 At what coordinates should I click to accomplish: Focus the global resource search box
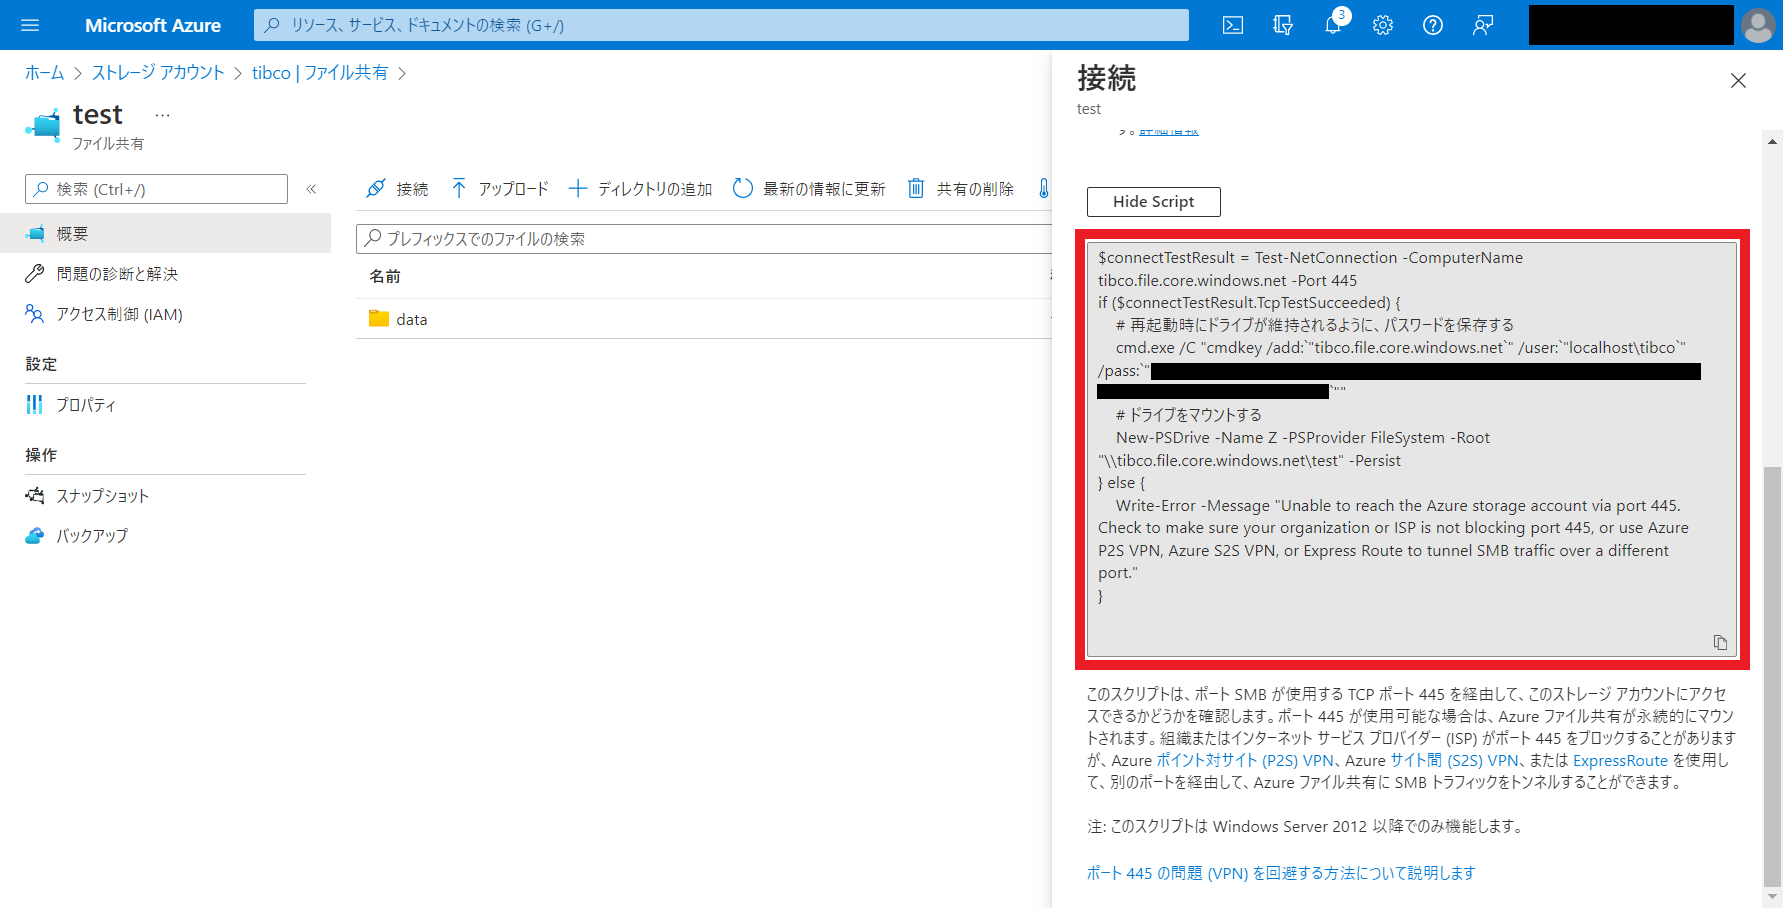pyautogui.click(x=721, y=25)
